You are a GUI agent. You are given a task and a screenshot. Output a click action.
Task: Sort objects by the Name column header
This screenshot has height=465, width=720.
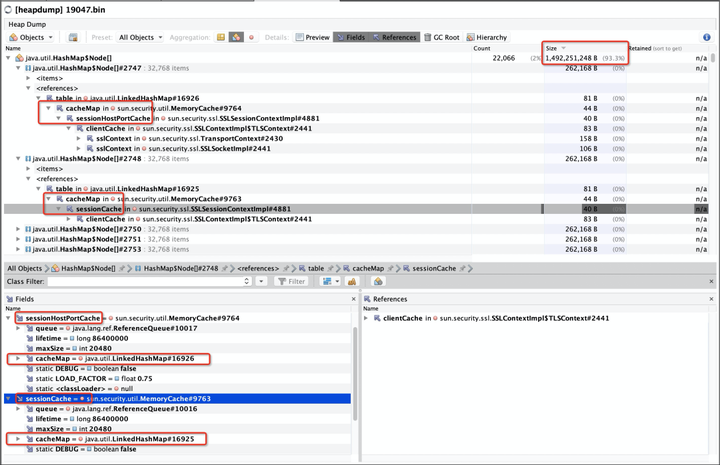(13, 48)
